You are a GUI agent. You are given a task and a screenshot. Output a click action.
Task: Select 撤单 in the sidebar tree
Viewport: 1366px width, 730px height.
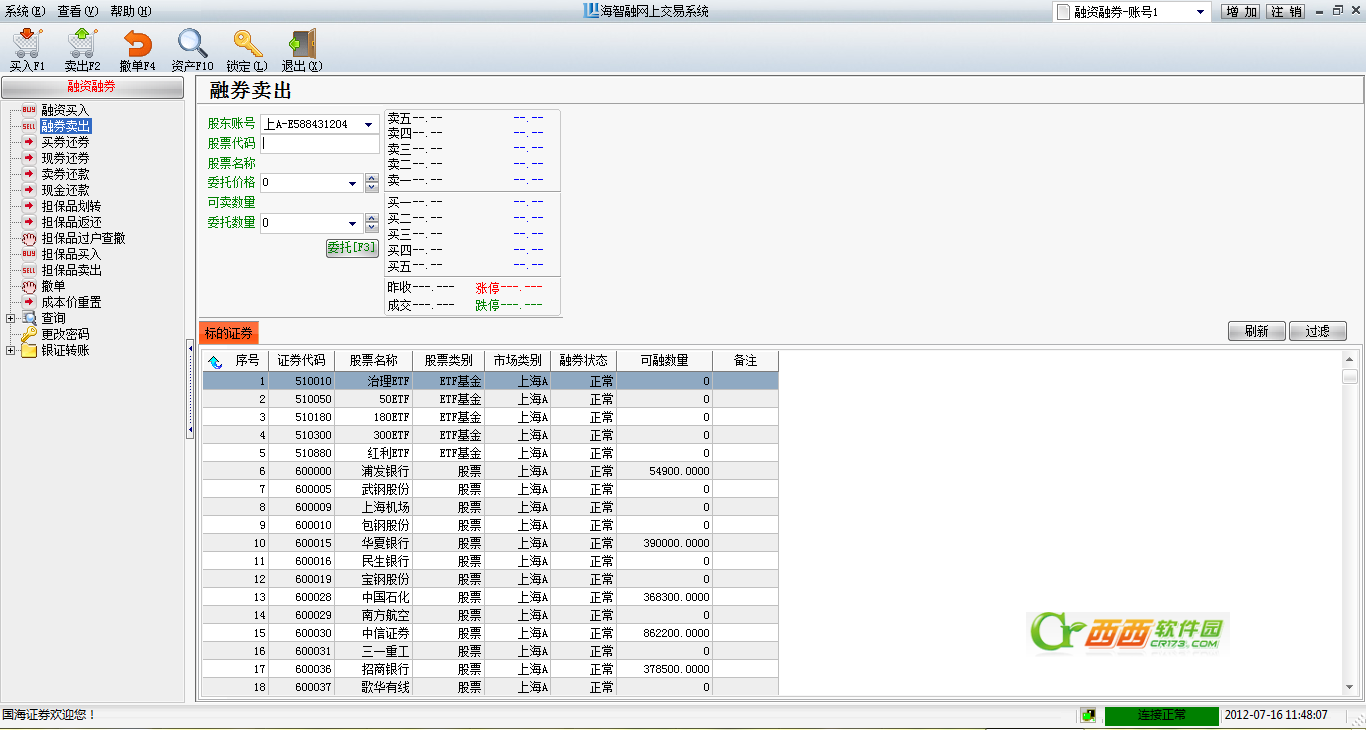click(53, 286)
